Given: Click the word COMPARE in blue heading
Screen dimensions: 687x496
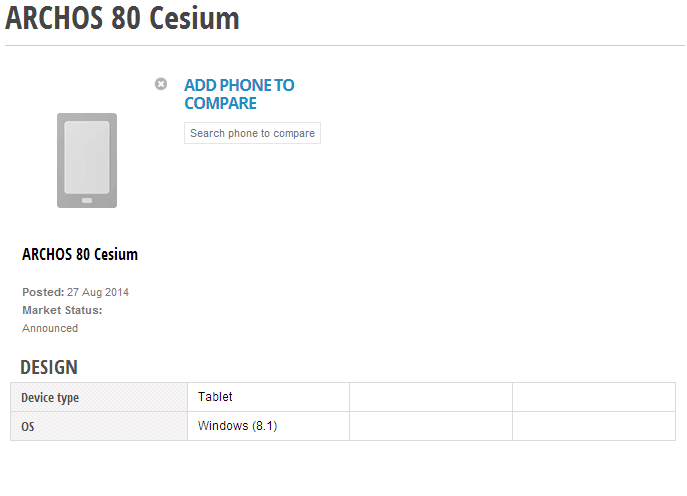Looking at the screenshot, I should click(220, 103).
